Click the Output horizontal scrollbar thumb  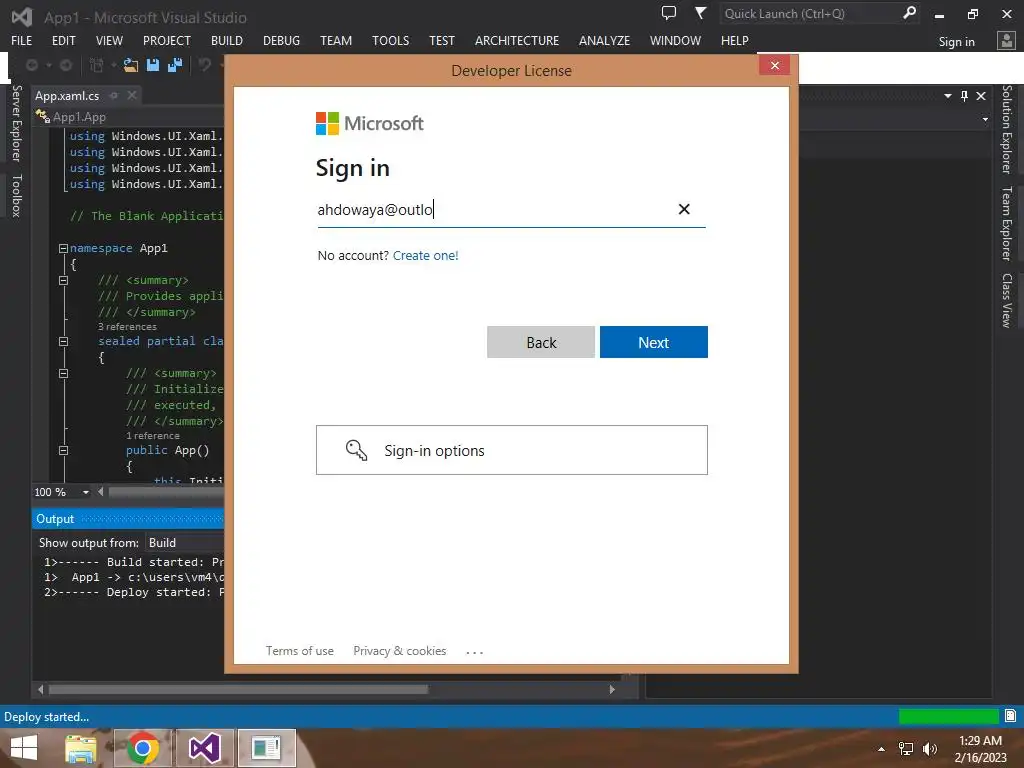click(238, 689)
